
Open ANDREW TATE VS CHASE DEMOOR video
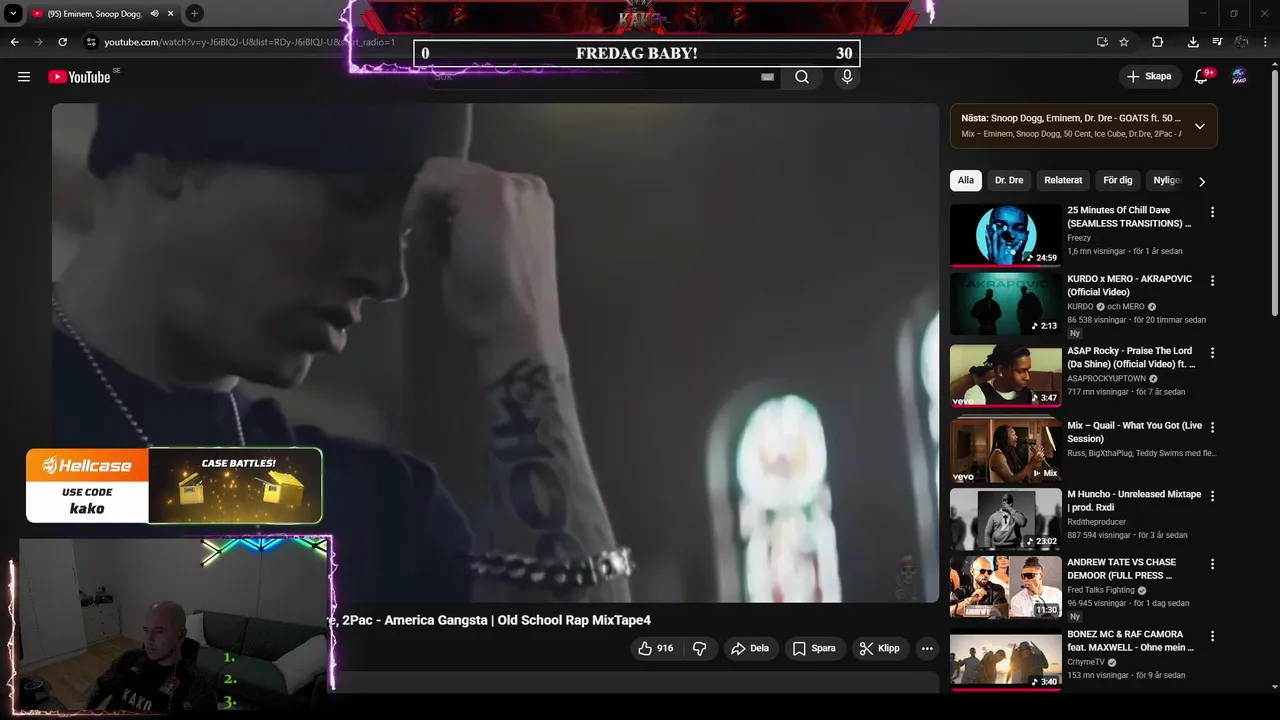point(1121,569)
